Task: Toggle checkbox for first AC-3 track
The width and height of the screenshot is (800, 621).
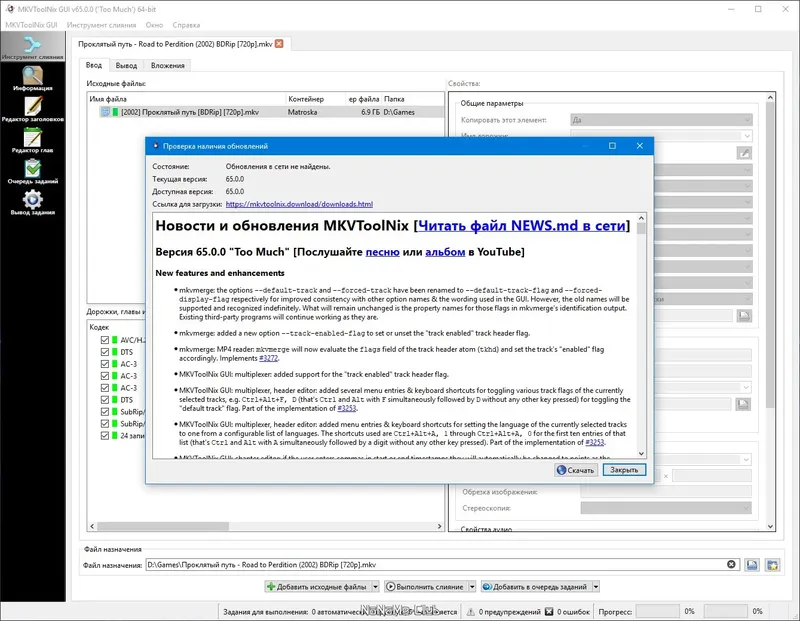Action: point(105,364)
